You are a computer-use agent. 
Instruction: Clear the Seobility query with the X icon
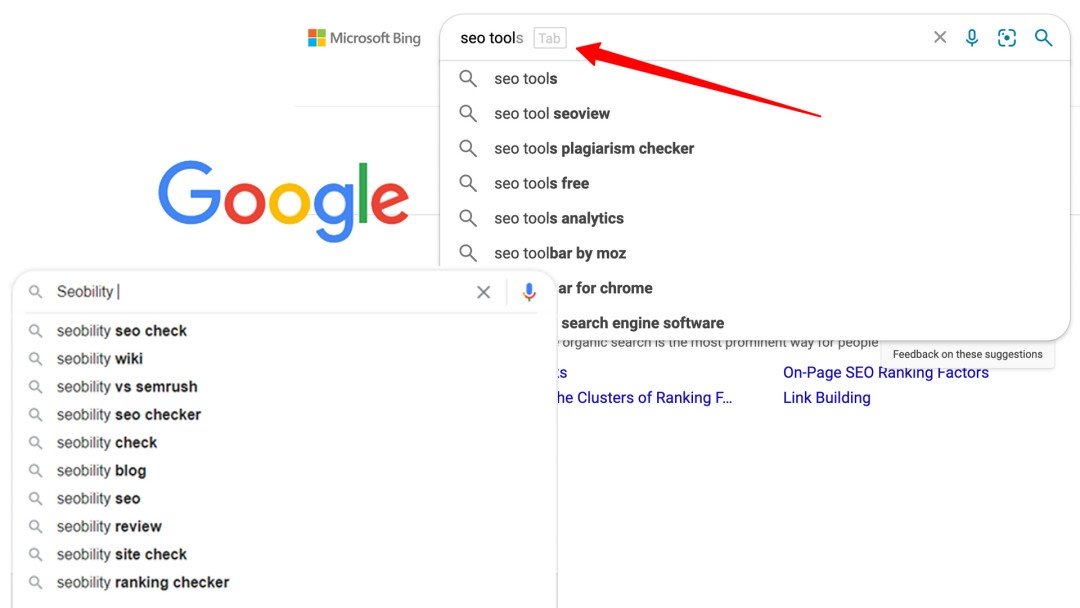[x=483, y=292]
